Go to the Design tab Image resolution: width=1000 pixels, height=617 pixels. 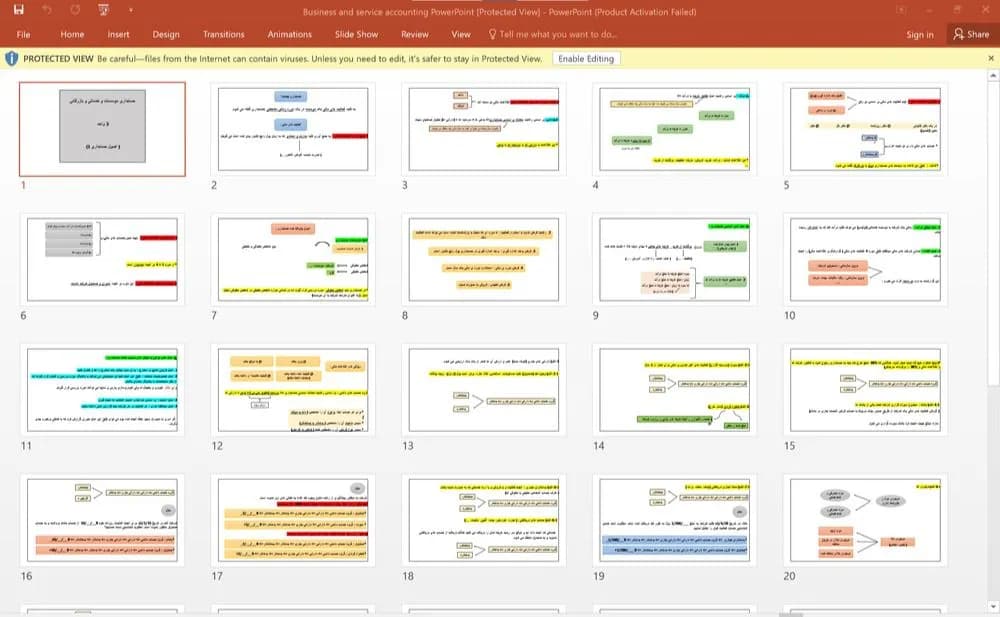pos(166,34)
